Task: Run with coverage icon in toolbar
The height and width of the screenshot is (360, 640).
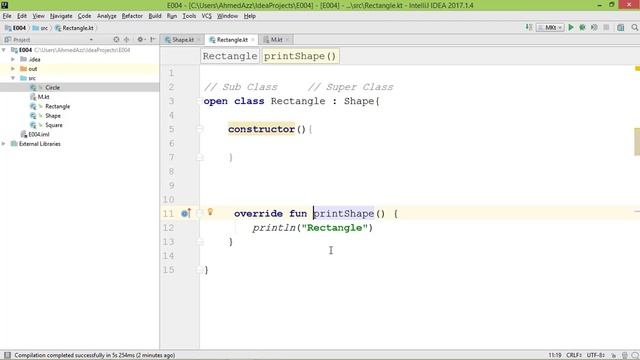Action: 594,27
